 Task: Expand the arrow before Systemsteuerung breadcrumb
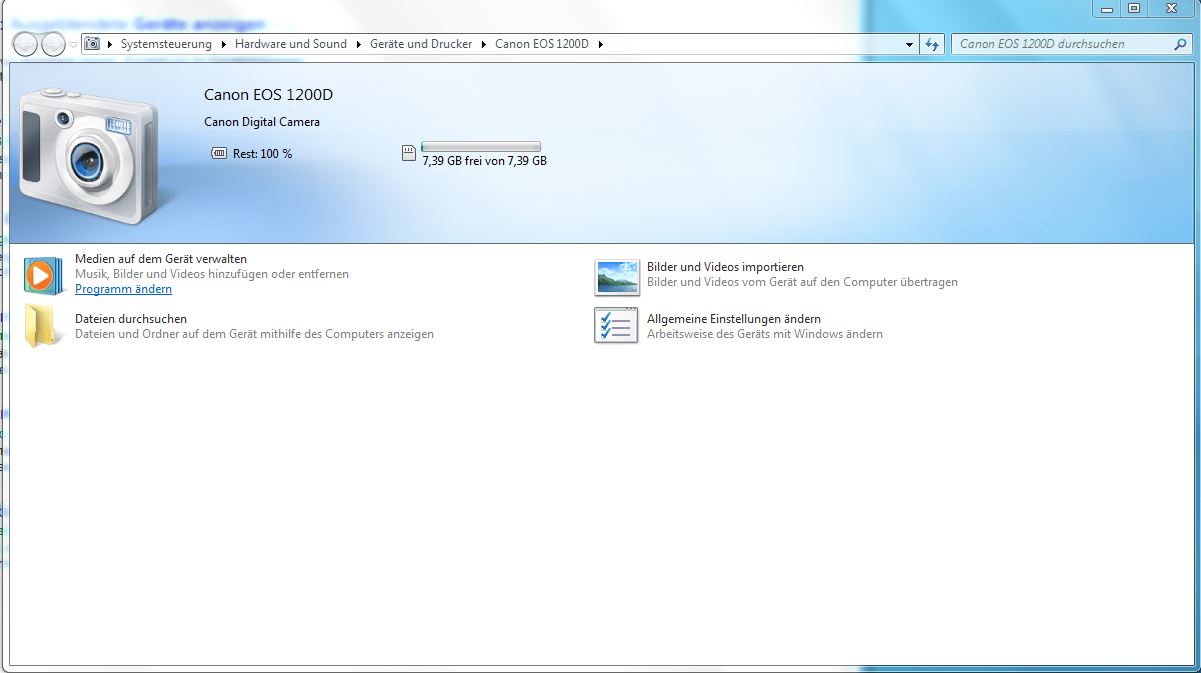click(x=110, y=44)
